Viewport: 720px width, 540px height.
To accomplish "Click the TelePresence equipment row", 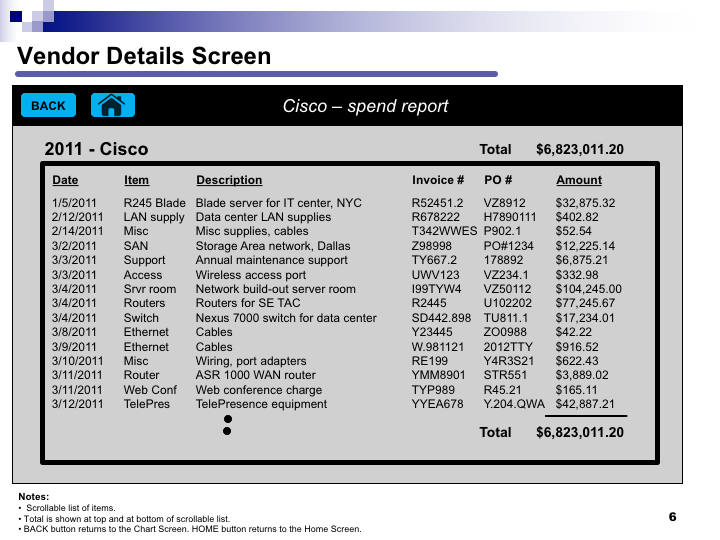I will (x=261, y=405).
